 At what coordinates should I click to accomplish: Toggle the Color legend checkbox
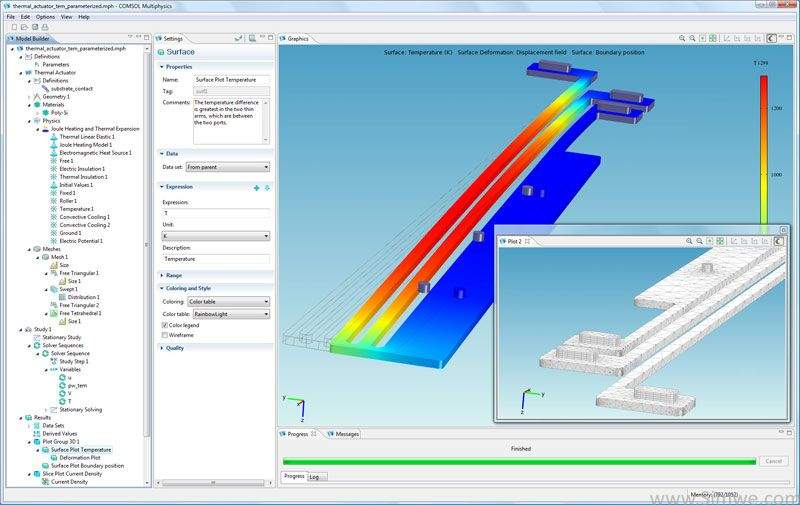[165, 325]
